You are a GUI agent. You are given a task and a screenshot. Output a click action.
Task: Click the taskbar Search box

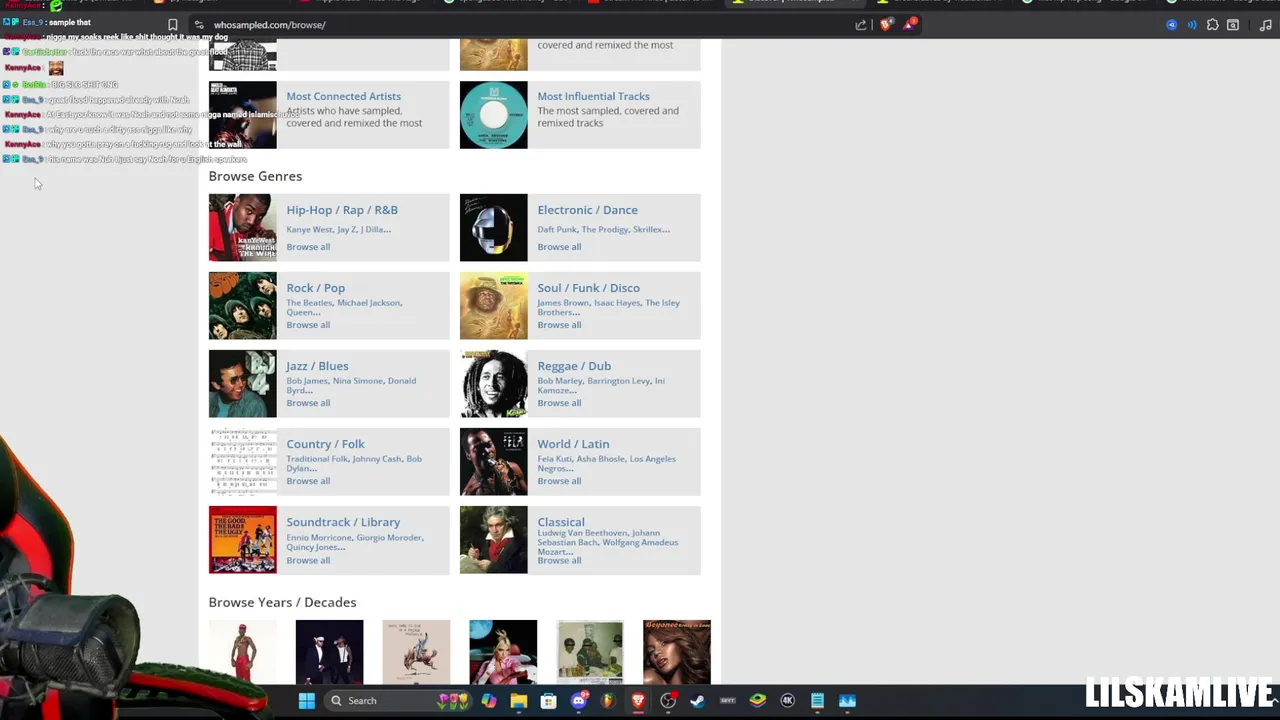tap(398, 701)
